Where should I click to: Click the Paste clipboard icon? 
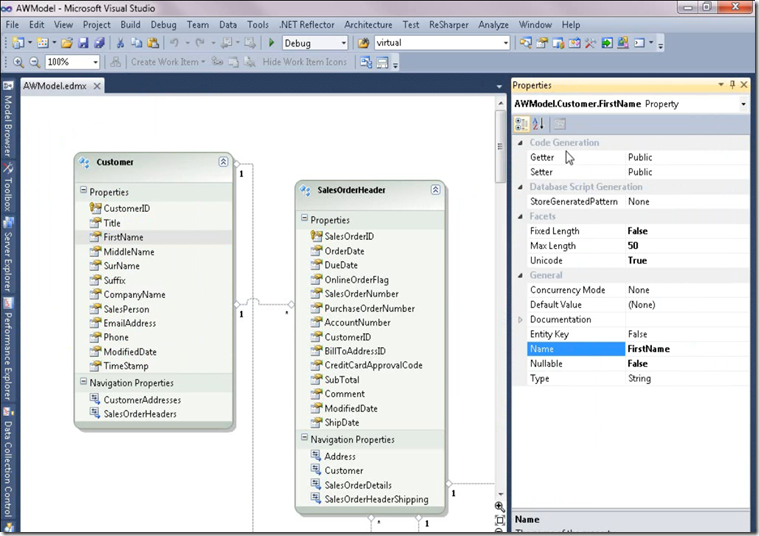[x=153, y=43]
